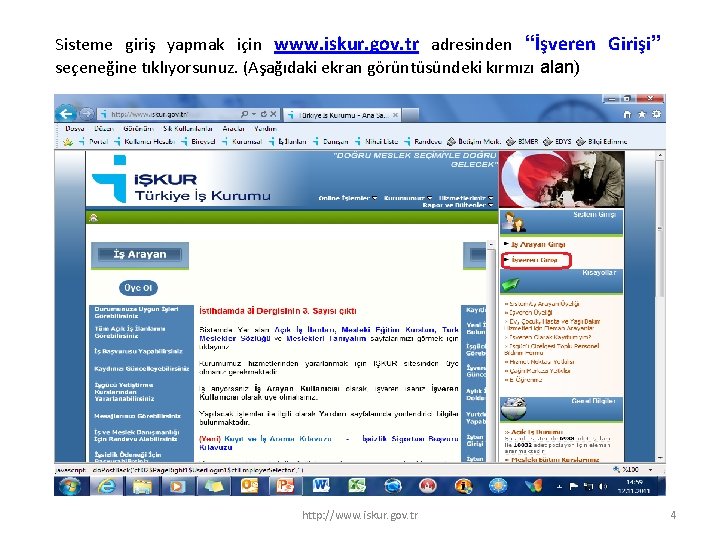
Task: Expand the Kurumumuz site menu
Action: tap(408, 198)
